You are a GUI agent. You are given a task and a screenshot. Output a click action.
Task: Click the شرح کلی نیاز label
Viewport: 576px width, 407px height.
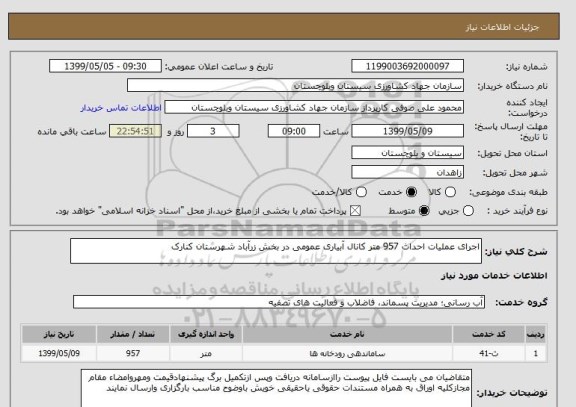[x=516, y=252]
